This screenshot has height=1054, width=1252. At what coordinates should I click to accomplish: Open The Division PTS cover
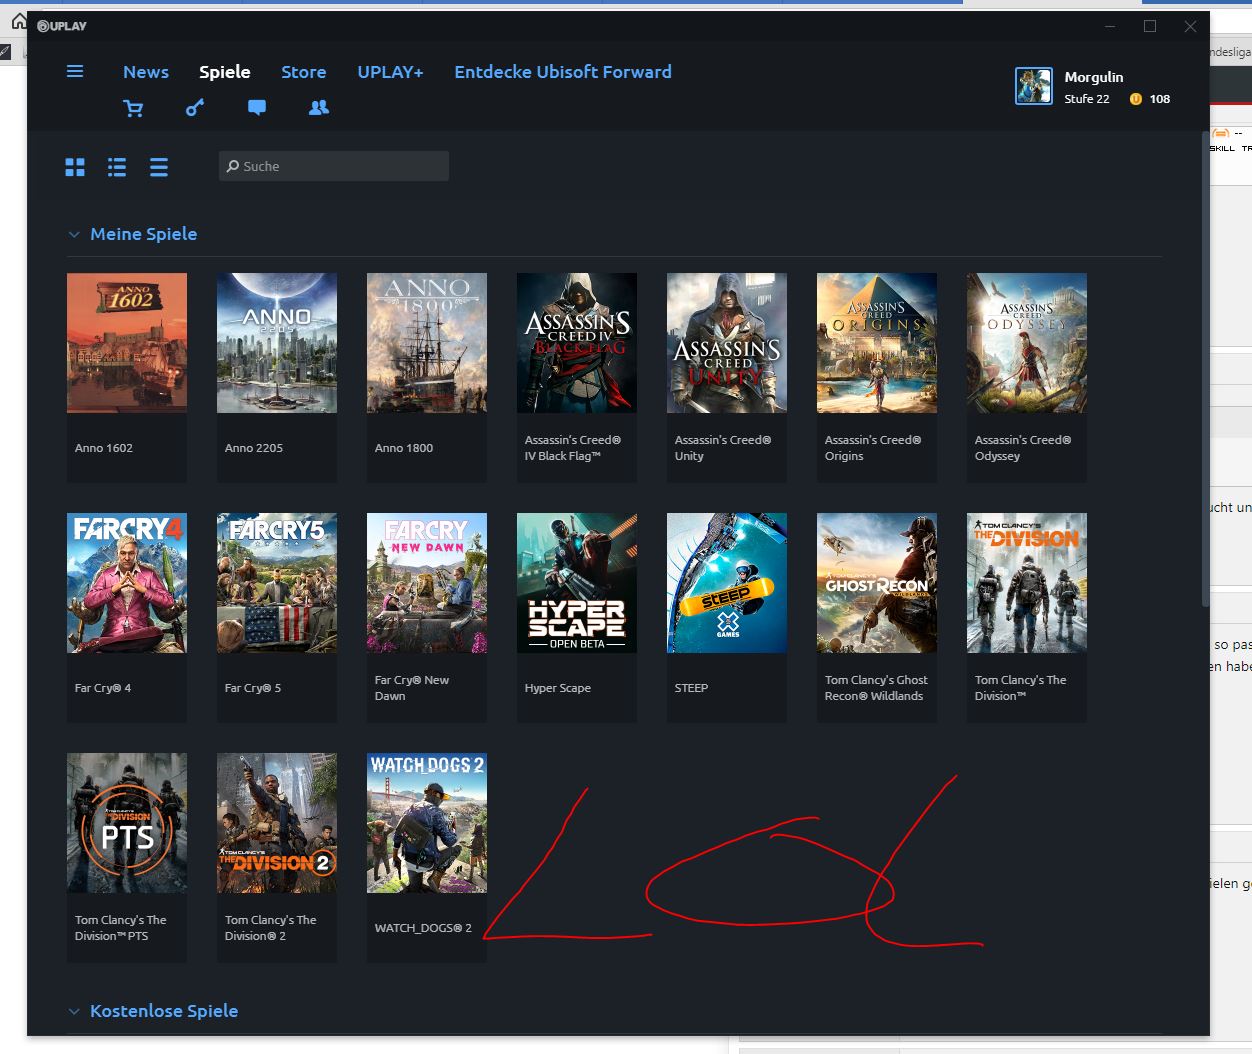tap(127, 823)
